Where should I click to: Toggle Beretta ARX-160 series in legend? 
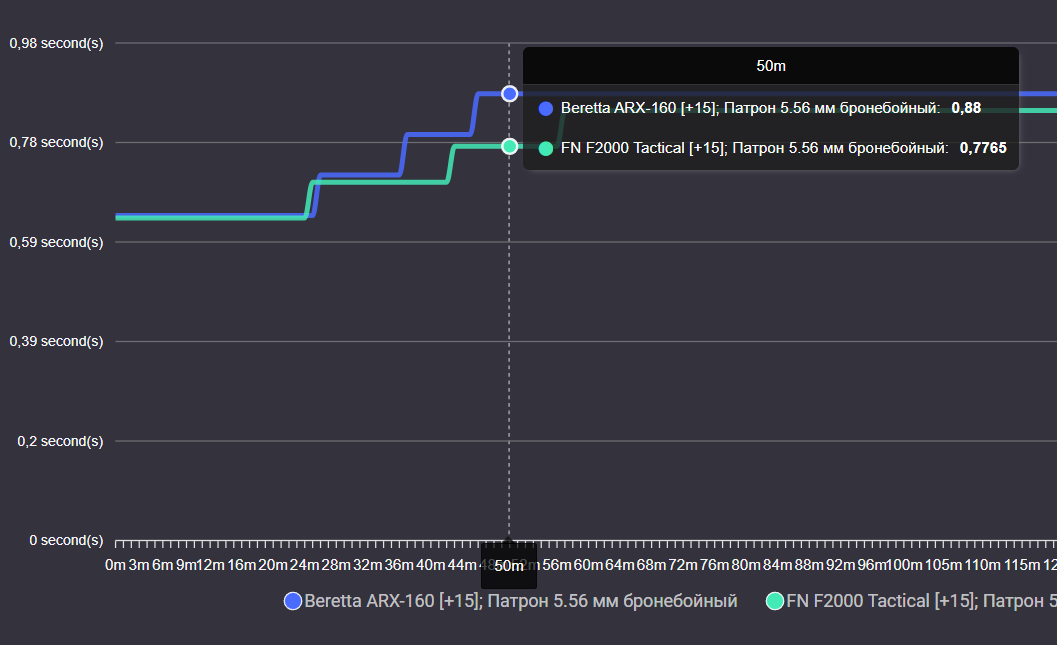511,601
